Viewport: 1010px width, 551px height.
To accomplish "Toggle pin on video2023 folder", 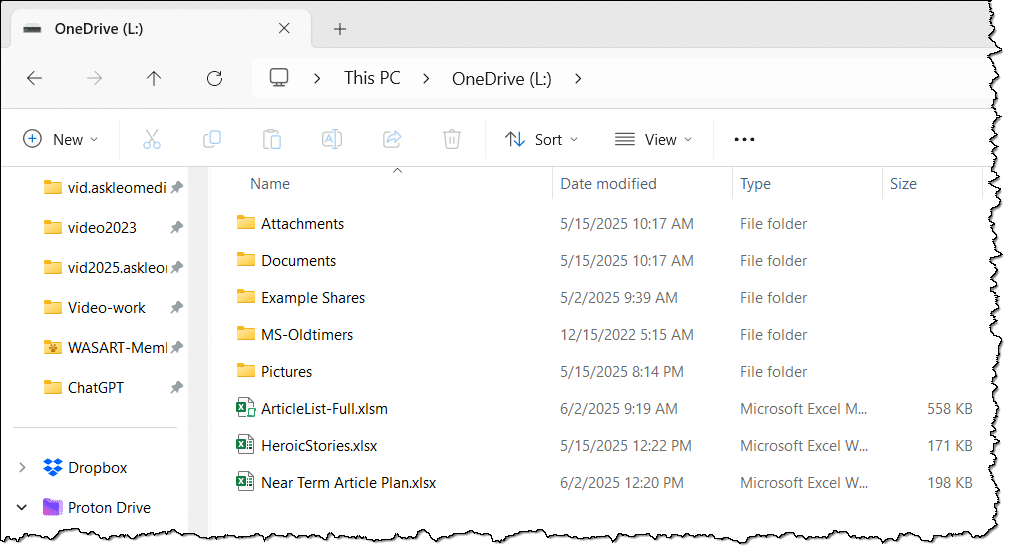I will pyautogui.click(x=176, y=228).
